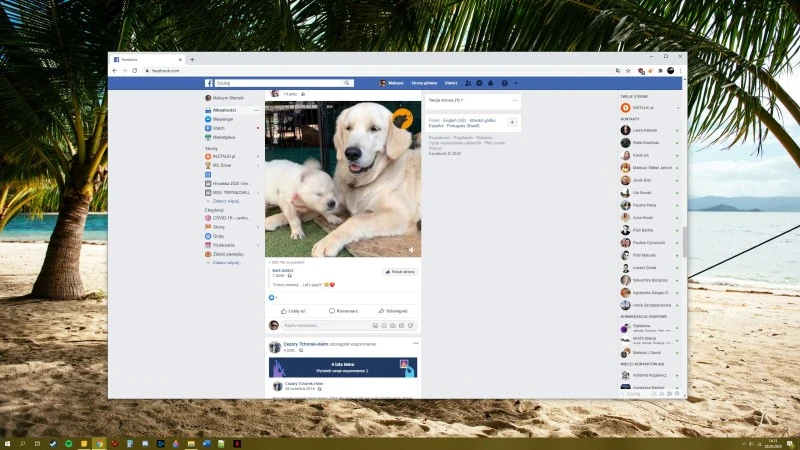Open chat settings gear below contacts
The width and height of the screenshot is (800, 450).
coord(678,394)
